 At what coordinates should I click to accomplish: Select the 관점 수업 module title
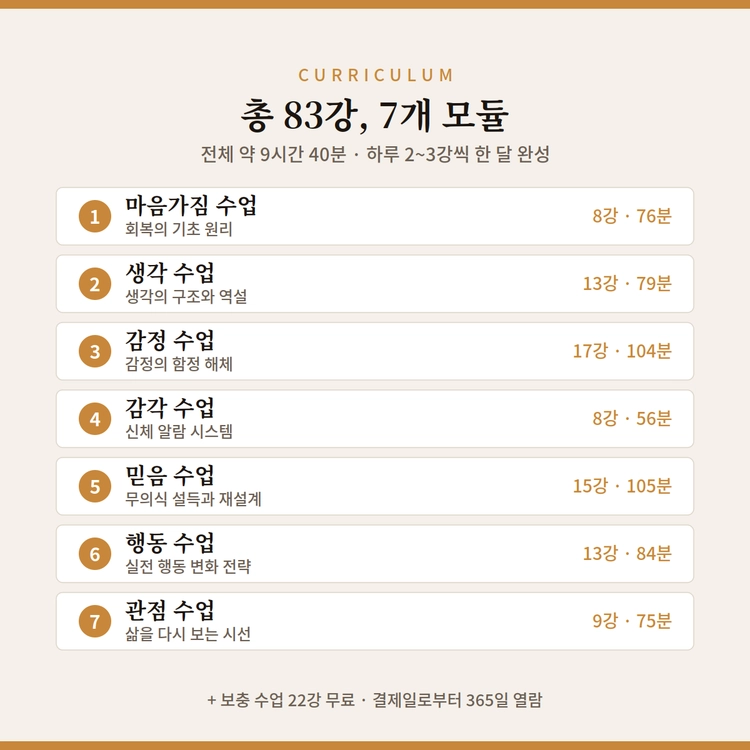(x=170, y=610)
